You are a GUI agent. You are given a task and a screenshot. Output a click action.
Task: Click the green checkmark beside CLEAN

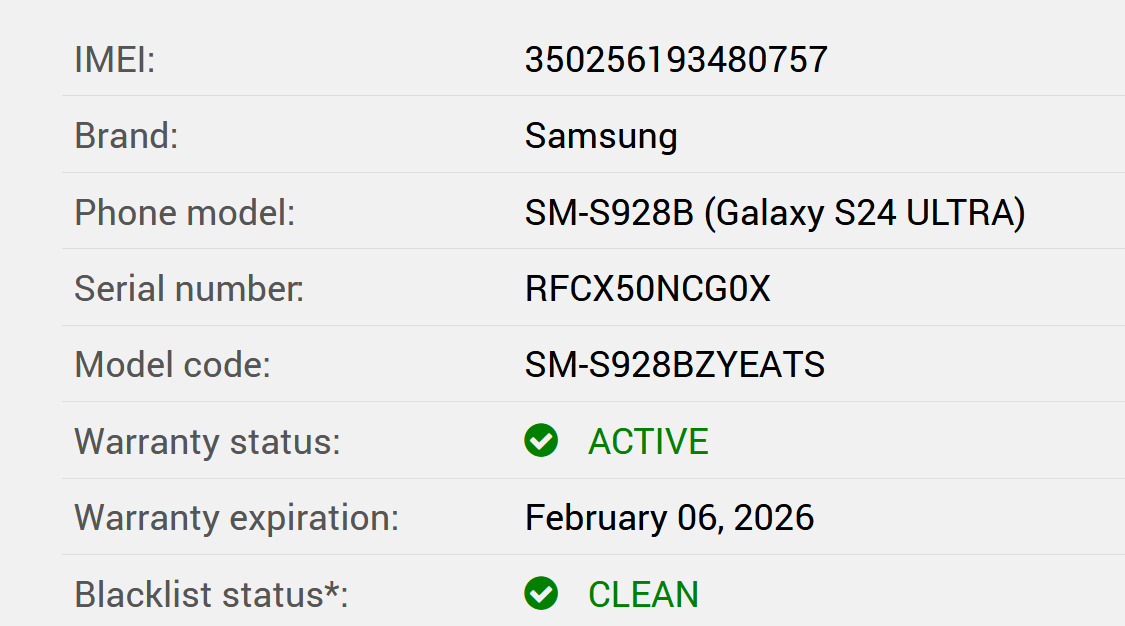(541, 594)
